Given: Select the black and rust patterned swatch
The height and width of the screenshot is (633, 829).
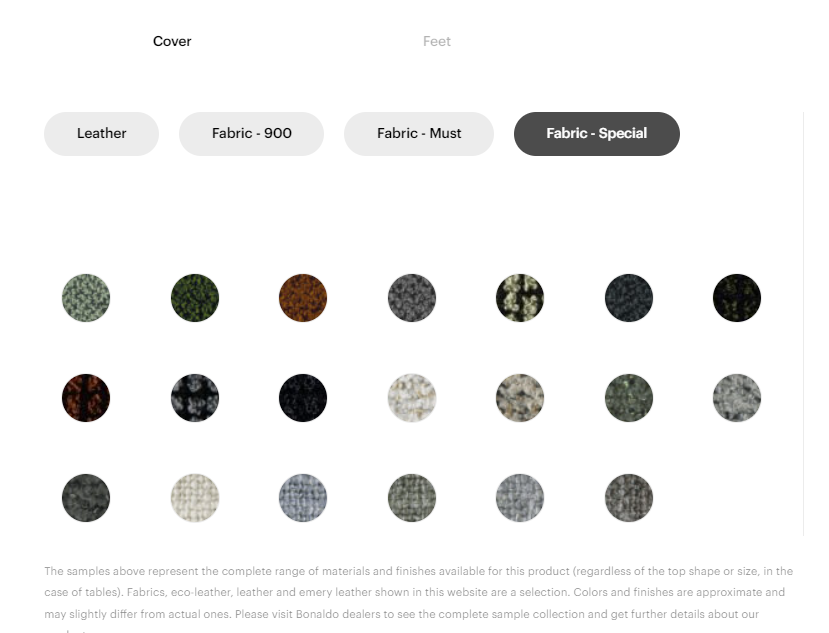Looking at the screenshot, I should 86,398.
